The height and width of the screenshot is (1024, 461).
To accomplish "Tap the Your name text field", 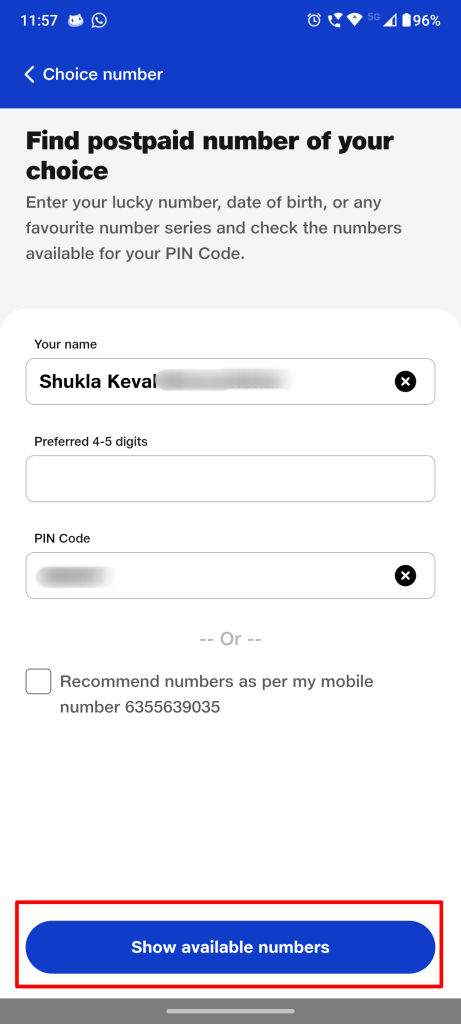I will pos(230,381).
